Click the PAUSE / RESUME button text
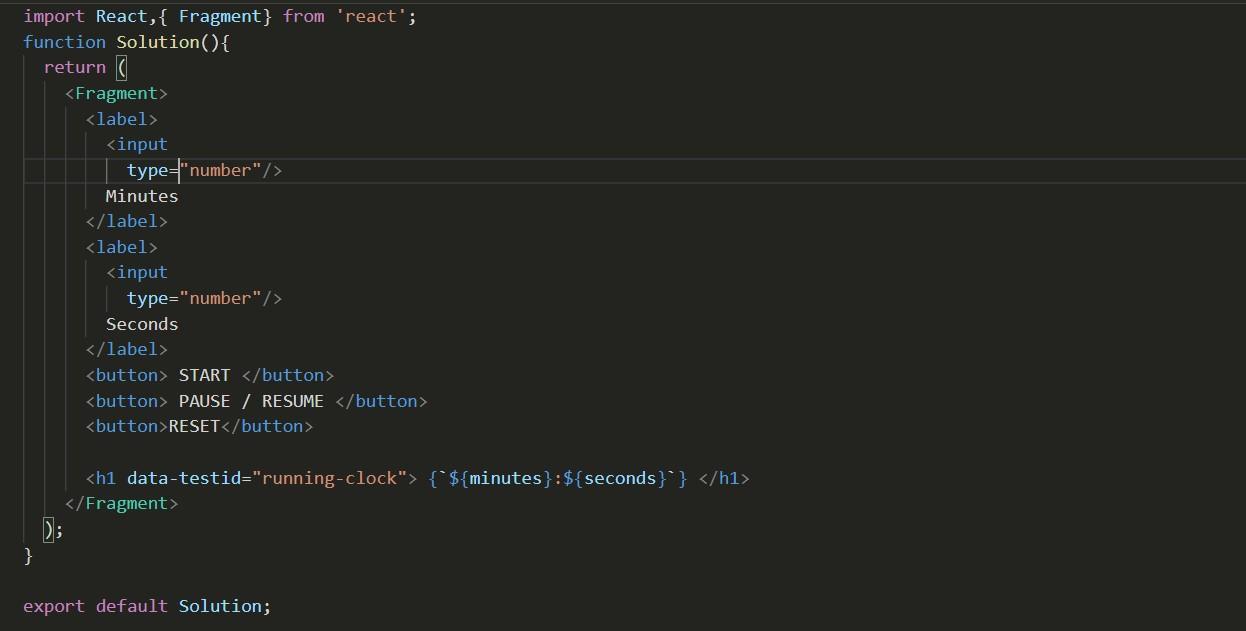This screenshot has width=1246, height=631. click(250, 401)
